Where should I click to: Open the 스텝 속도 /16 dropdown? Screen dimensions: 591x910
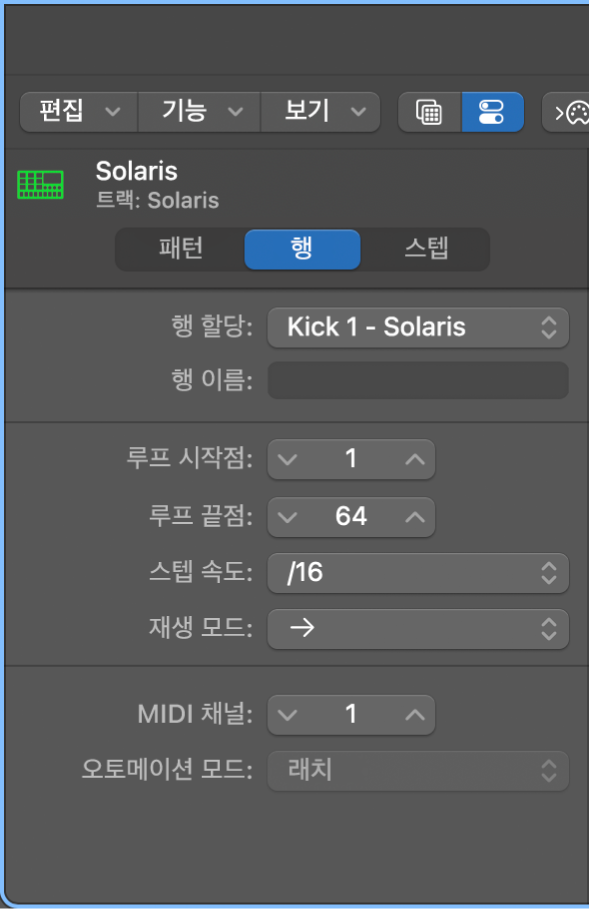418,573
